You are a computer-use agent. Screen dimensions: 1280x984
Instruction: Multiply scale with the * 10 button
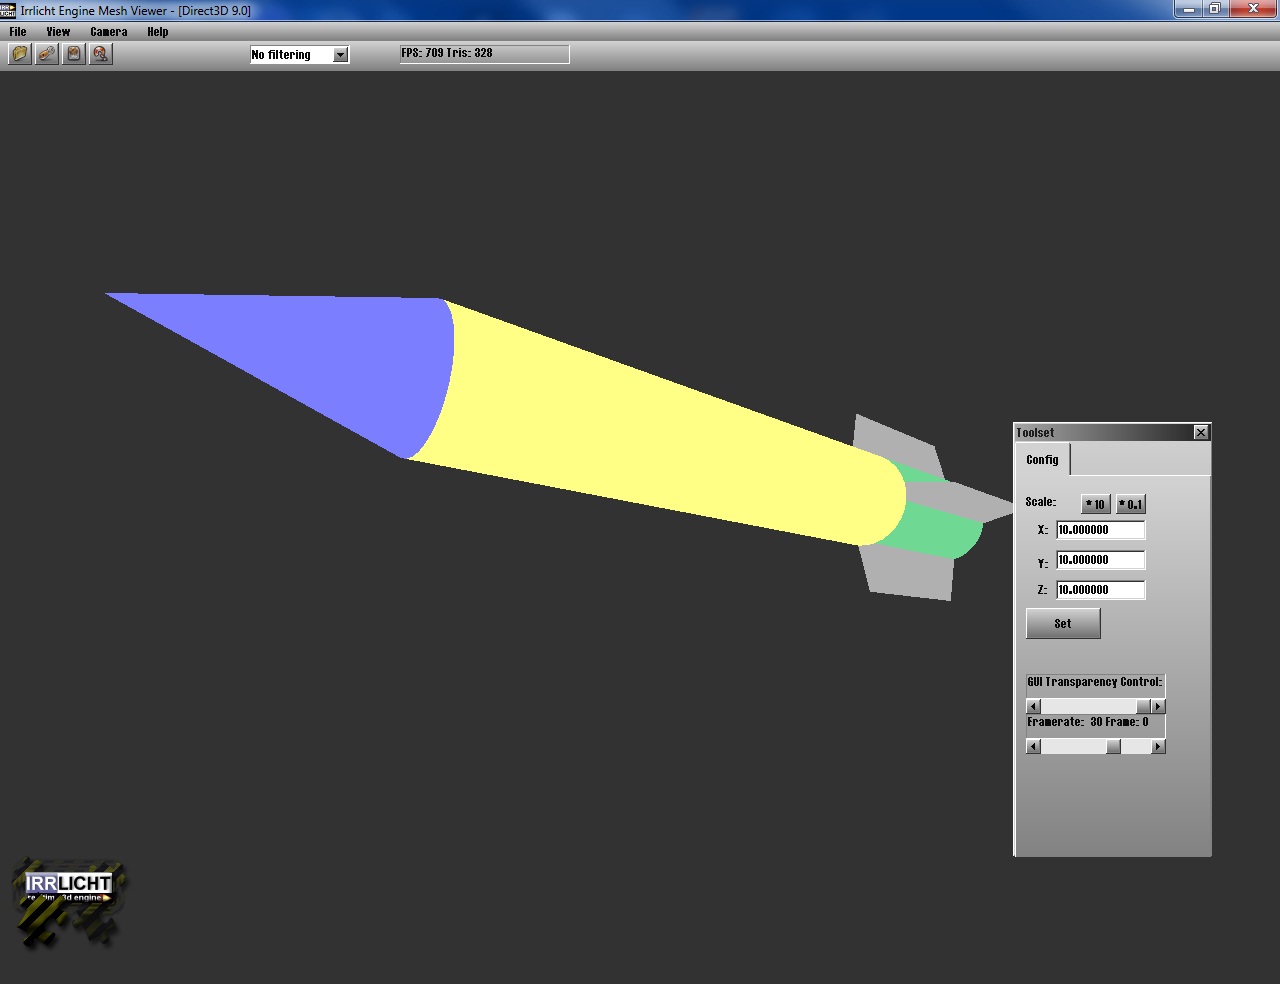point(1096,504)
